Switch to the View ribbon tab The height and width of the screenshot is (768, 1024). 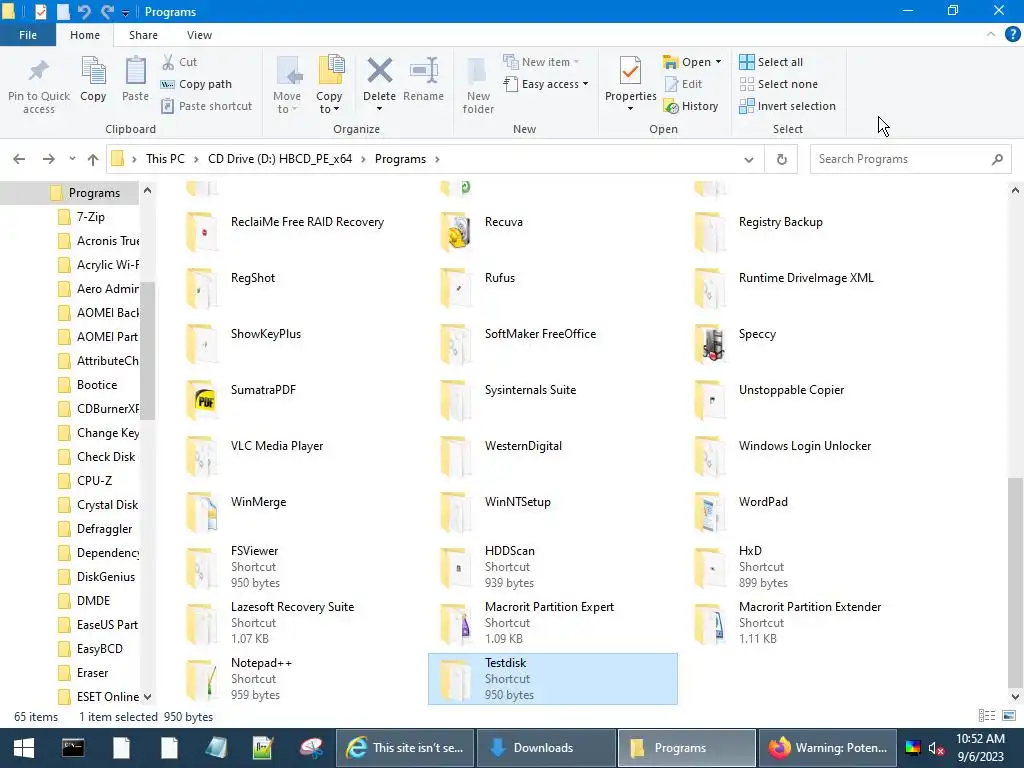[x=199, y=35]
